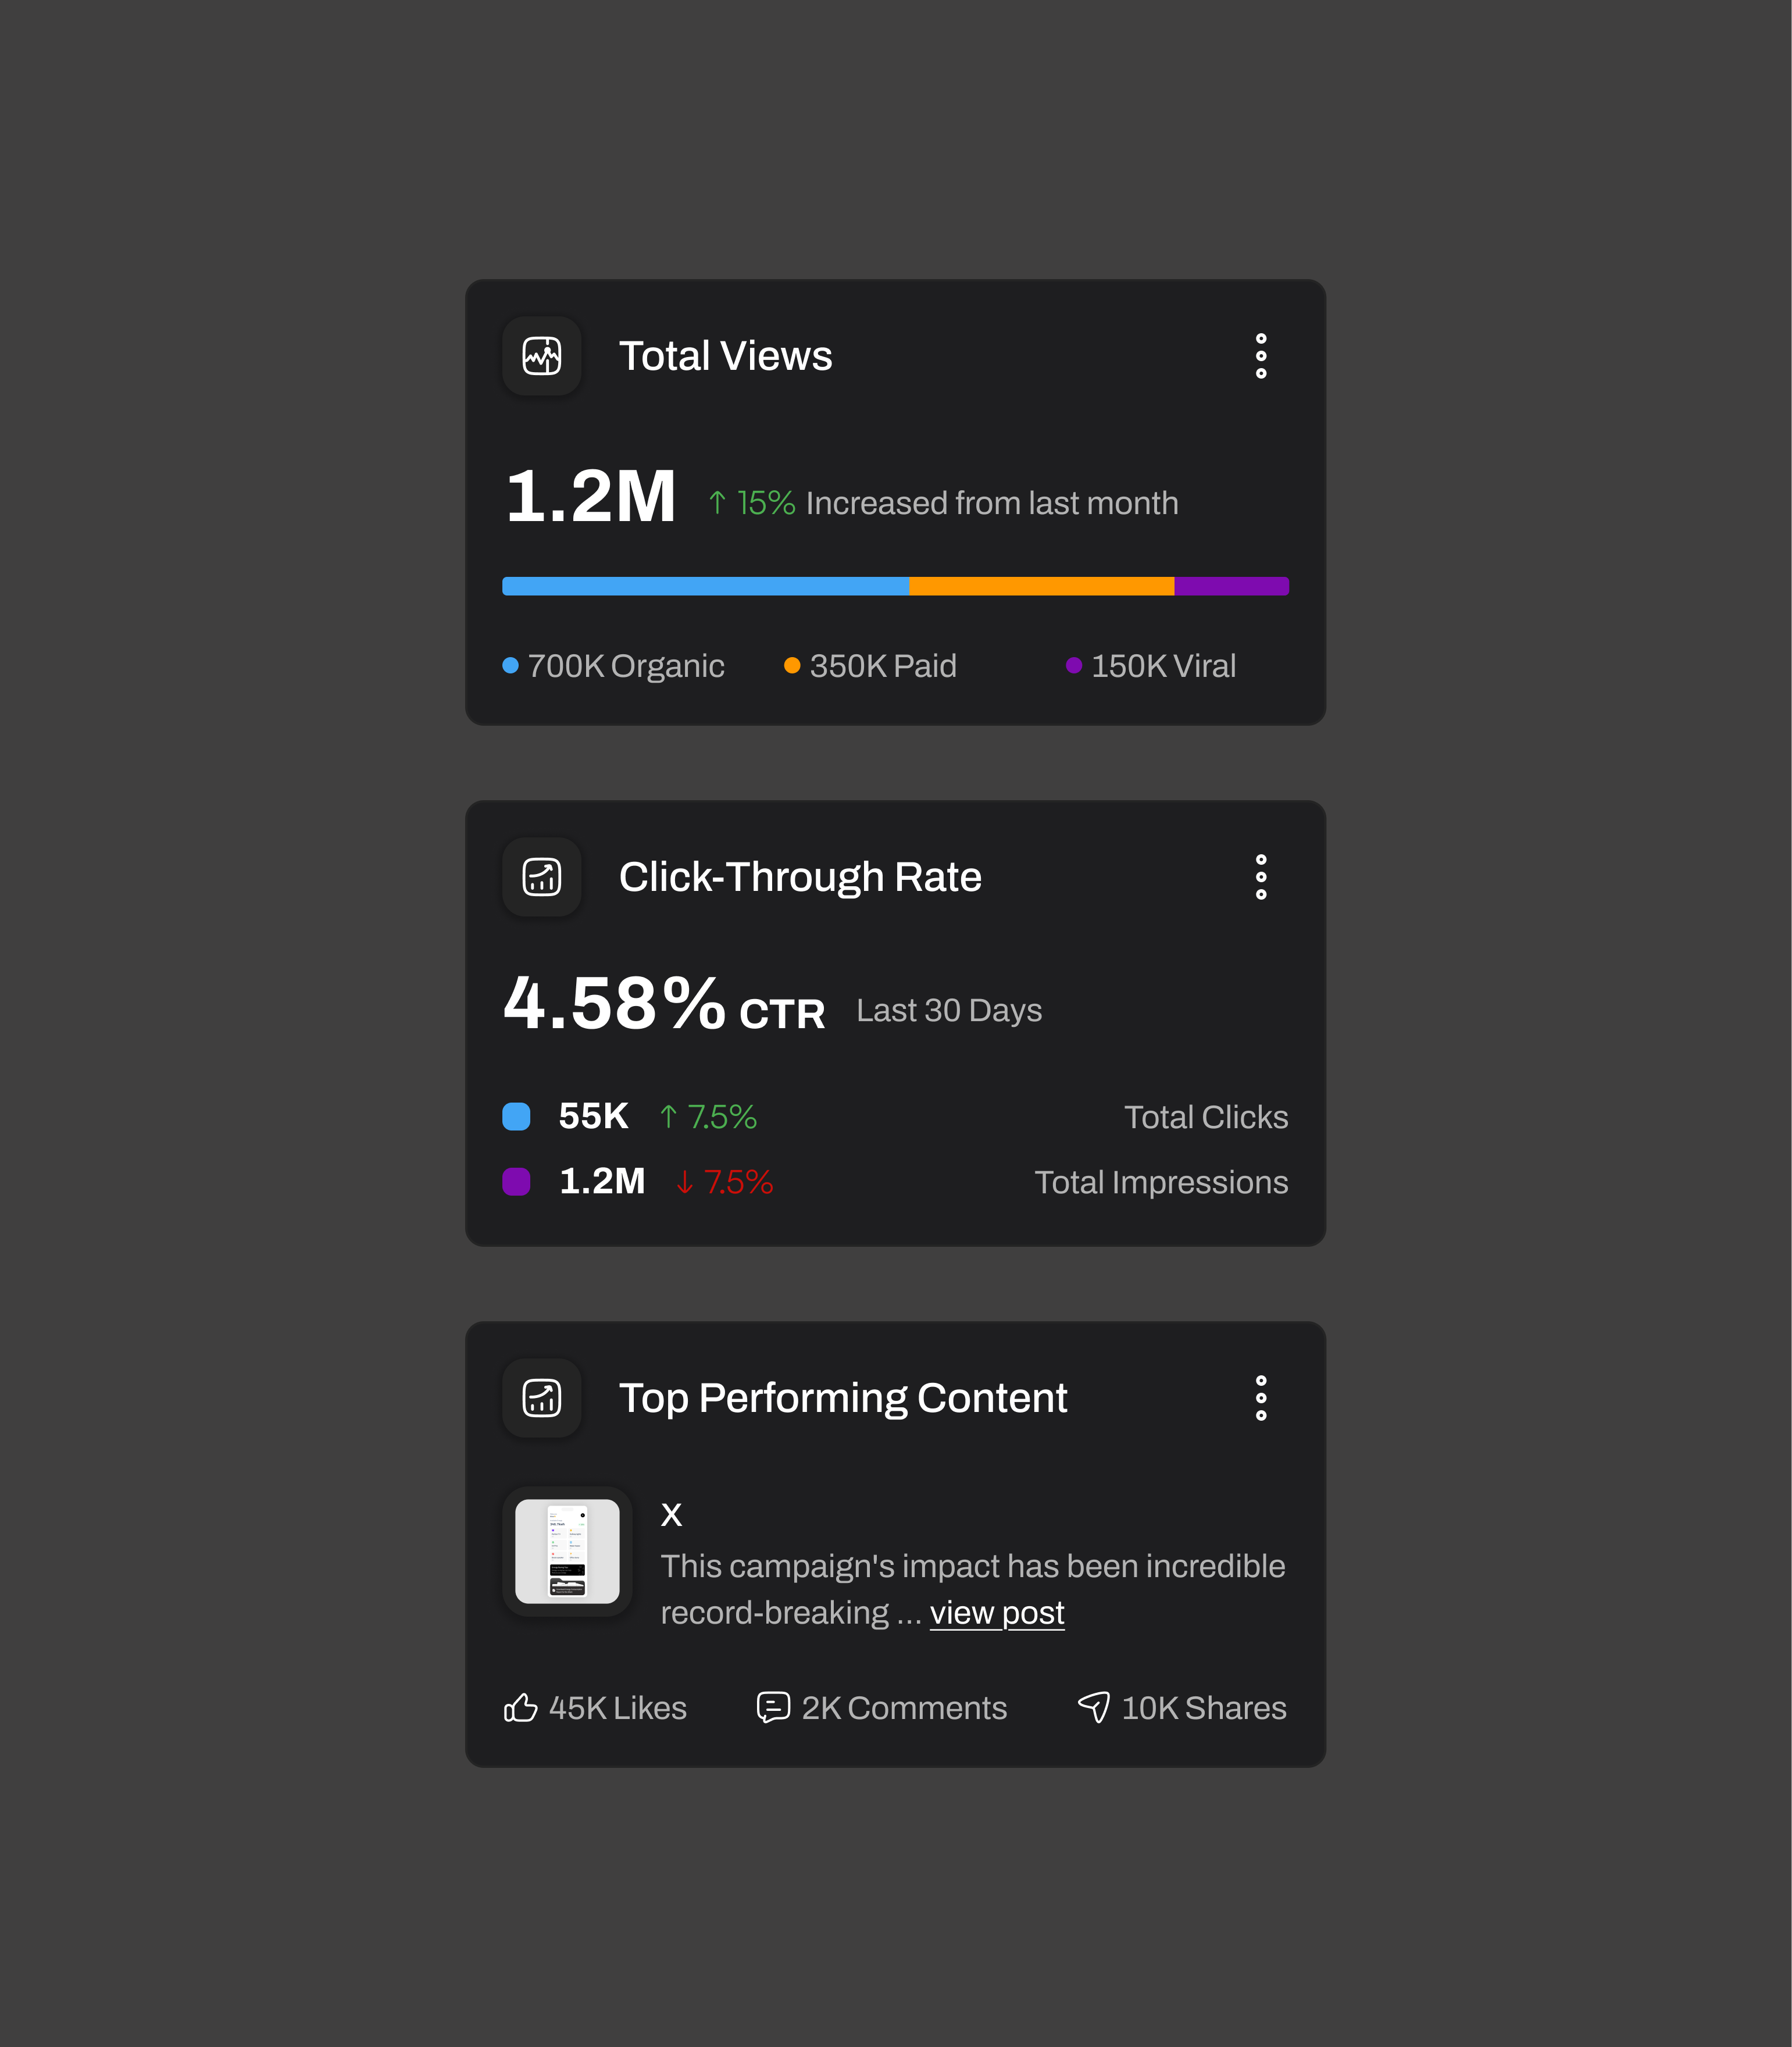Screen dimensions: 1792x2047
Task: Click the purple Total Impressions color swatch
Action: click(516, 1182)
